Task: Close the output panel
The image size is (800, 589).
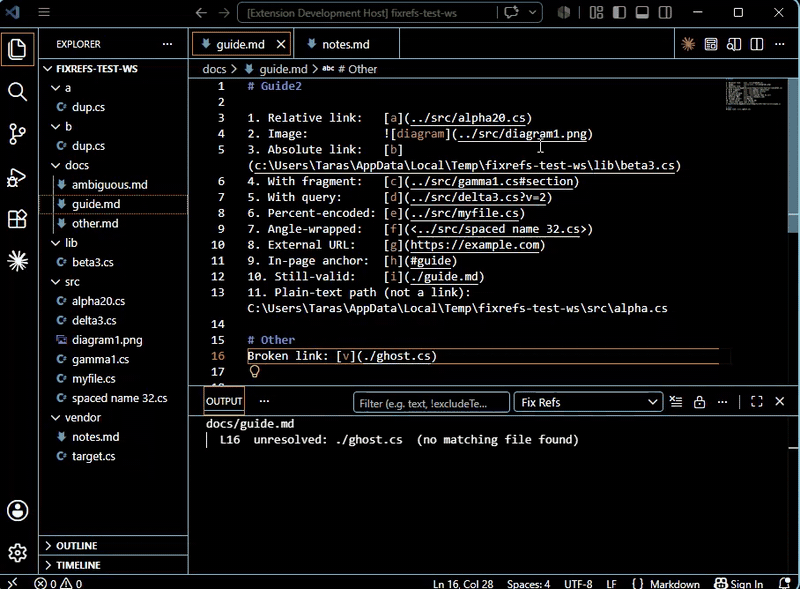Action: coord(780,402)
